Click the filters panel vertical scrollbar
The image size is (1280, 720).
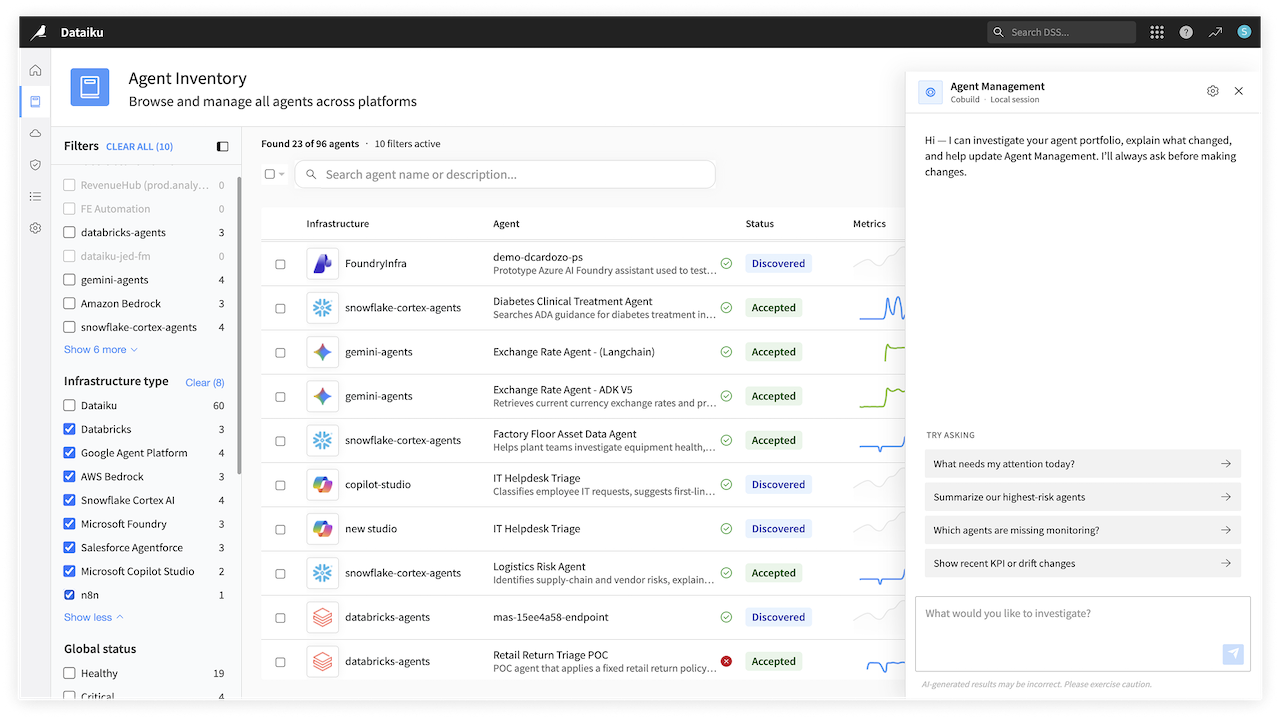tap(239, 325)
